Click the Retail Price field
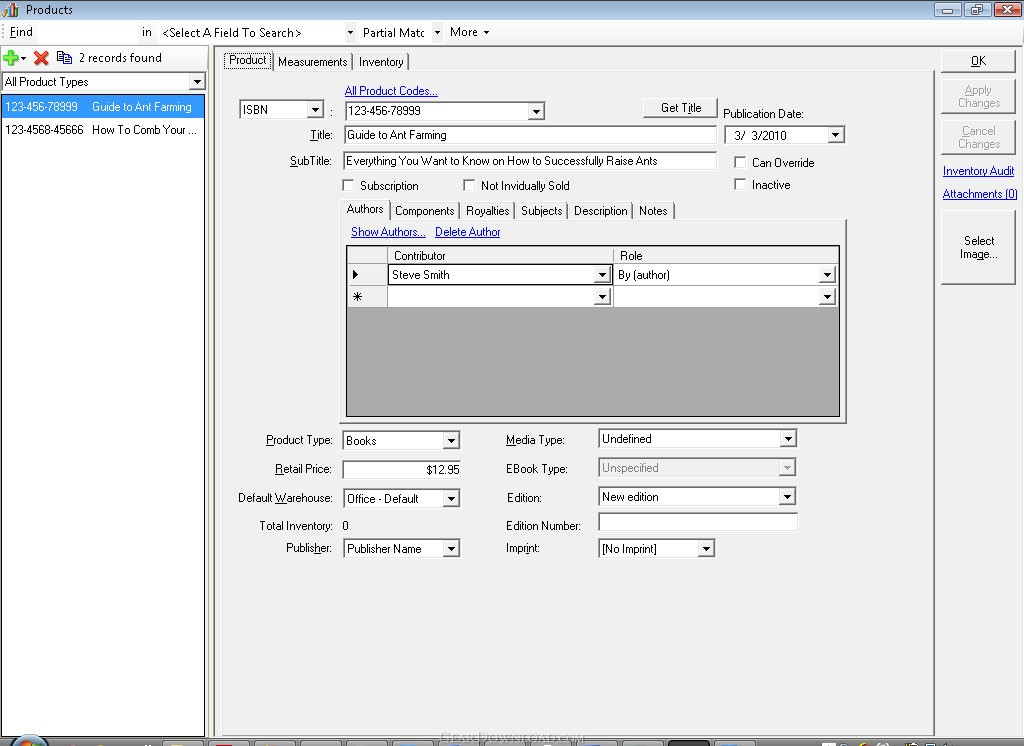Screen dimensions: 1024x746 coord(402,470)
